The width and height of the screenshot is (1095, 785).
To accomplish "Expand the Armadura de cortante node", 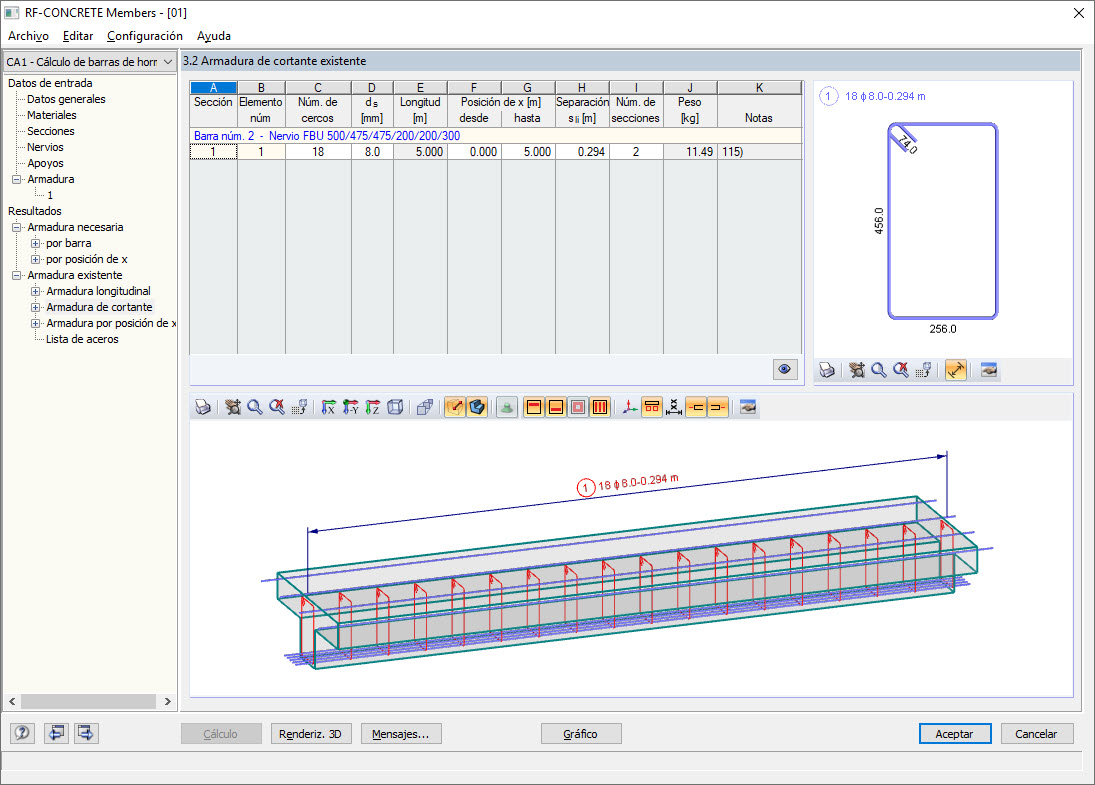I will [x=36, y=307].
